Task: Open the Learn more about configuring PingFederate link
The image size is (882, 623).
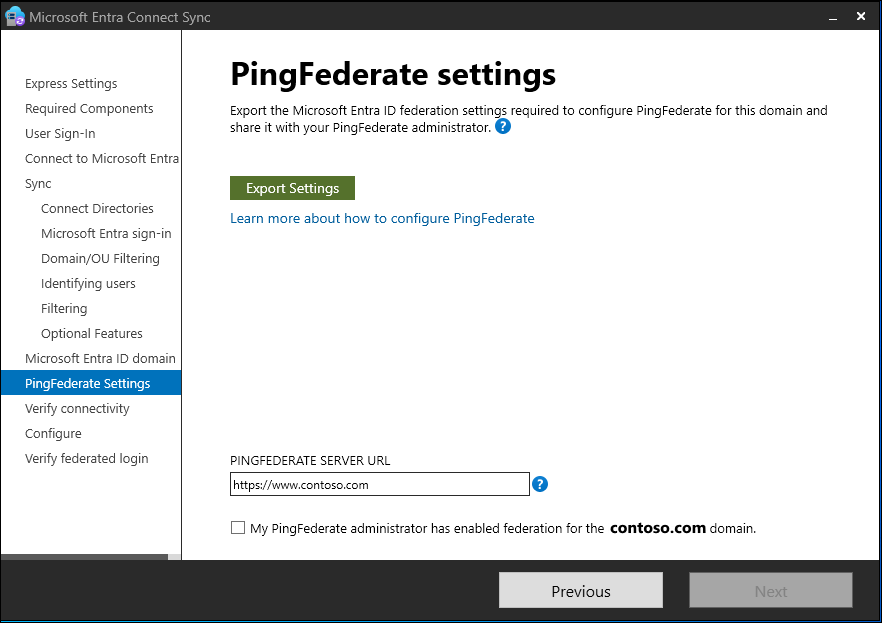Action: pyautogui.click(x=382, y=218)
